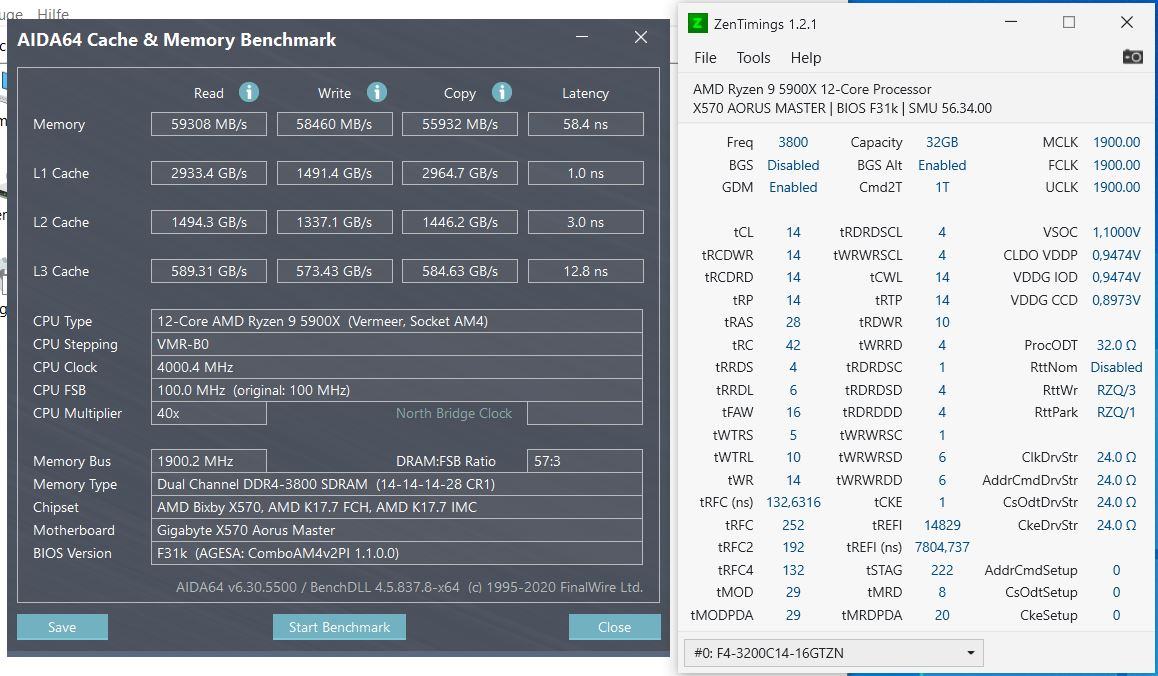Click the Save button in AIDA64
Image resolution: width=1158 pixels, height=676 pixels.
[62, 627]
